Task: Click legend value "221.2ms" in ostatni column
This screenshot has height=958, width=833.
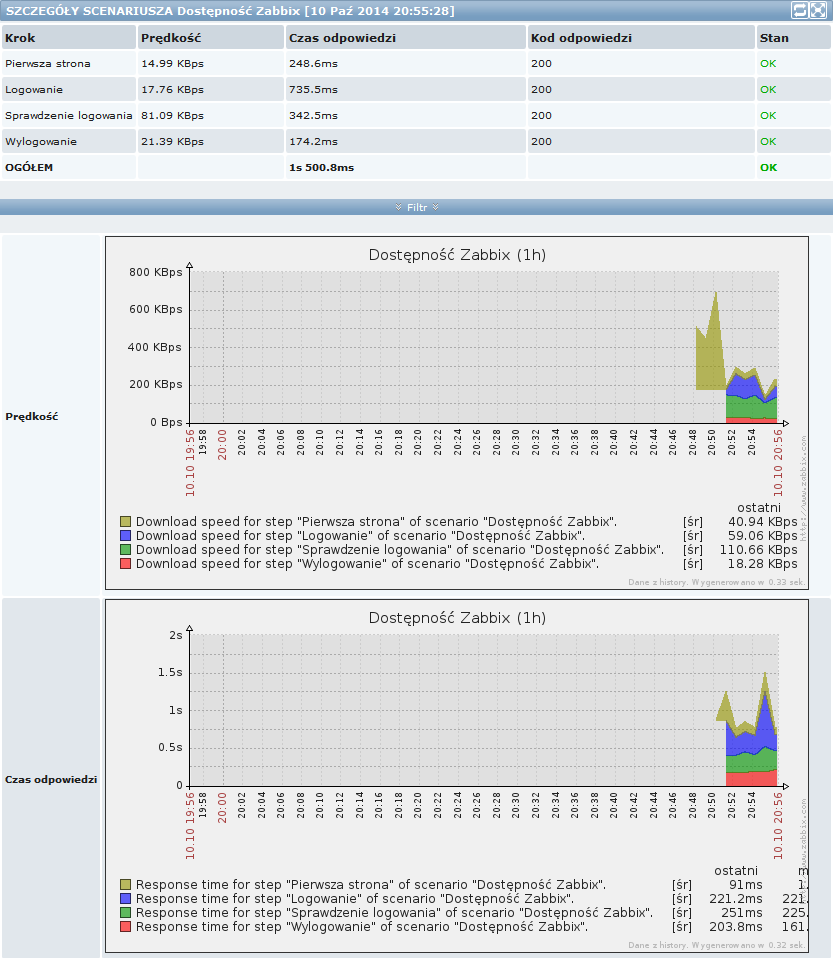Action: [x=736, y=899]
